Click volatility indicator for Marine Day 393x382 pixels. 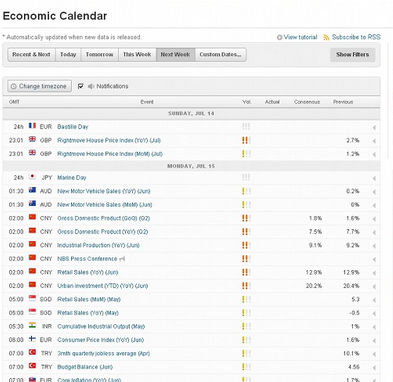tap(246, 177)
